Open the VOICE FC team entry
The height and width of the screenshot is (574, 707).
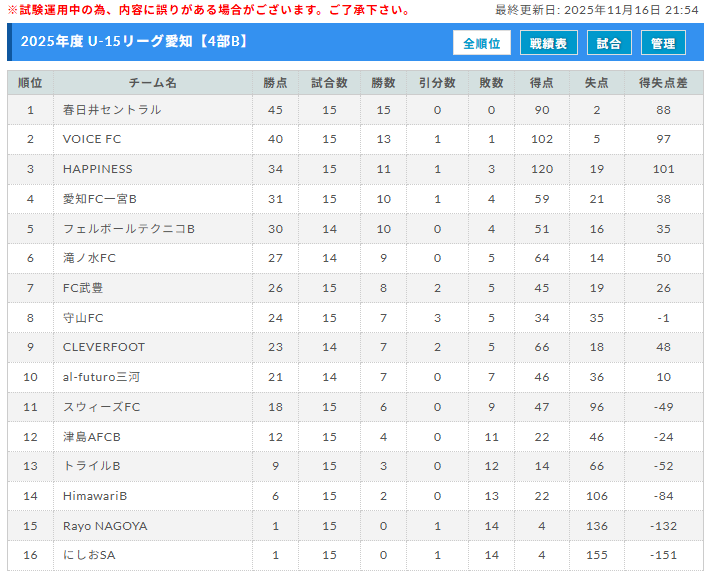click(x=92, y=139)
